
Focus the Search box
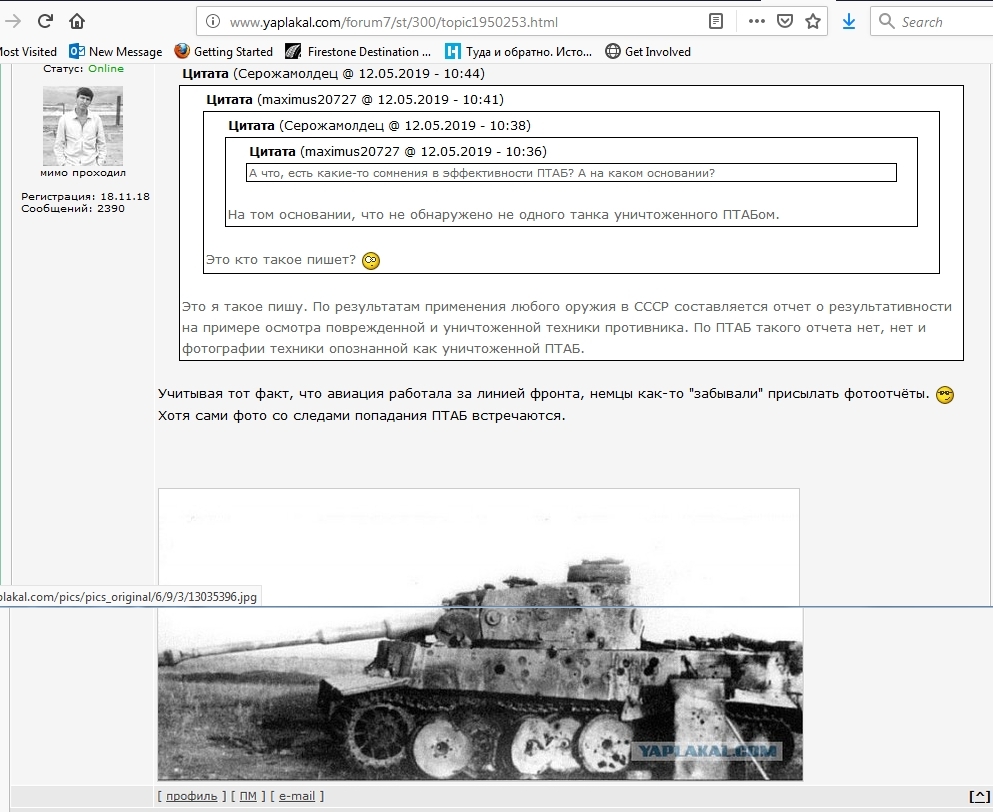tap(932, 22)
